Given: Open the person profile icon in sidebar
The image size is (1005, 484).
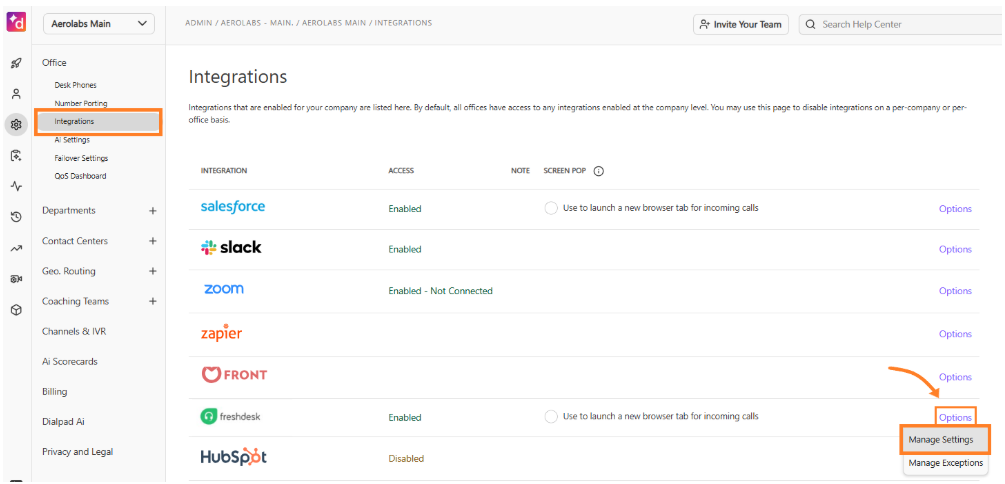Looking at the screenshot, I should (x=17, y=94).
